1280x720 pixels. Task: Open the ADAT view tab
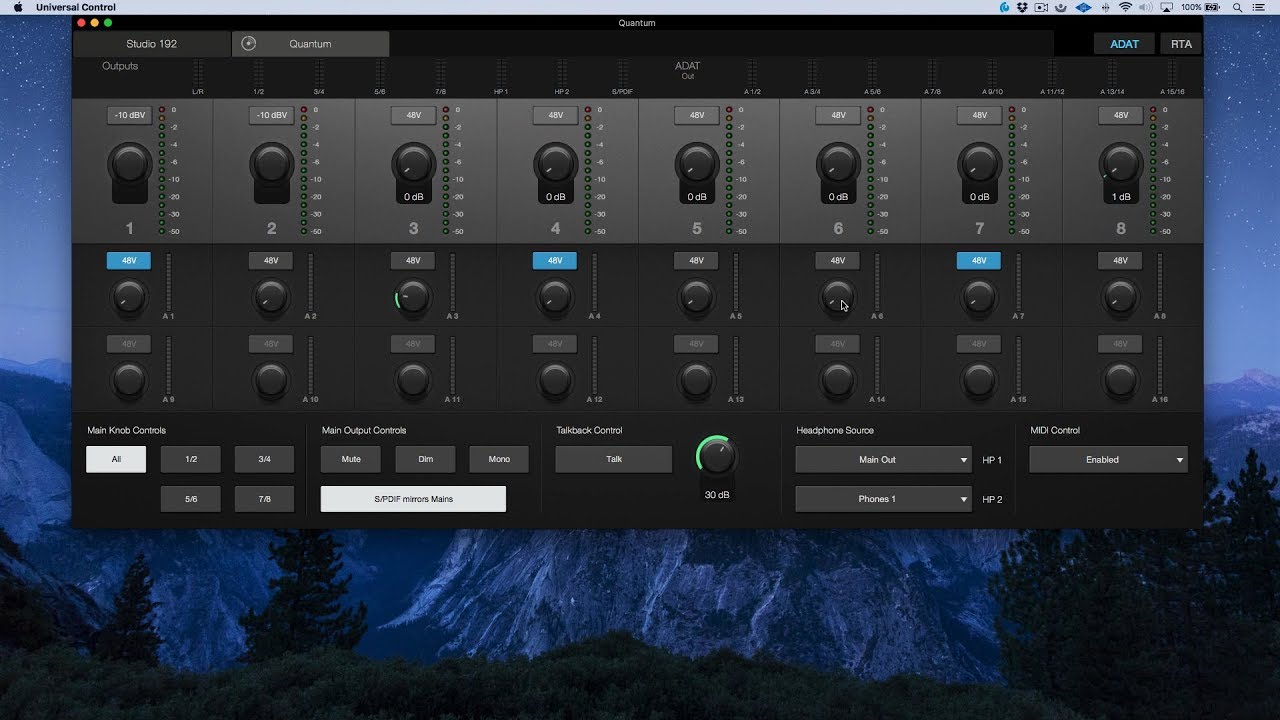tap(1124, 44)
